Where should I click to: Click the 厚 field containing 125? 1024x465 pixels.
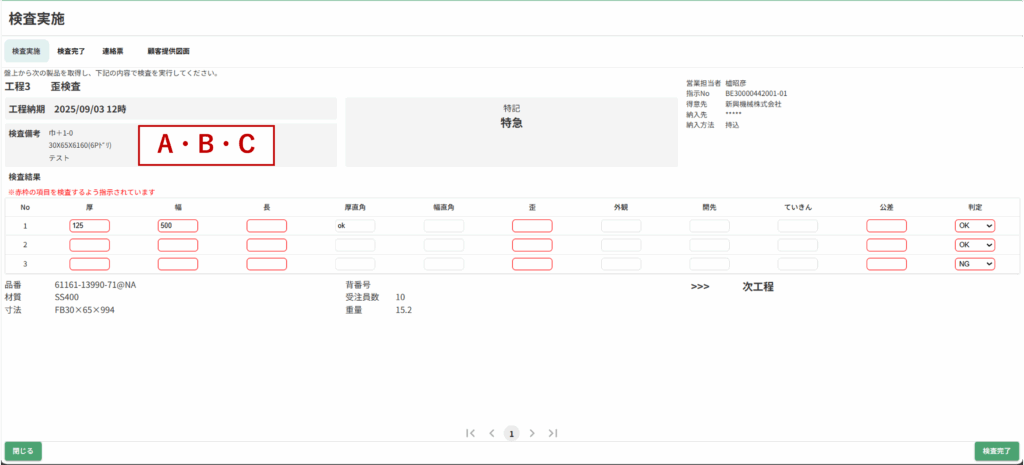(x=89, y=226)
